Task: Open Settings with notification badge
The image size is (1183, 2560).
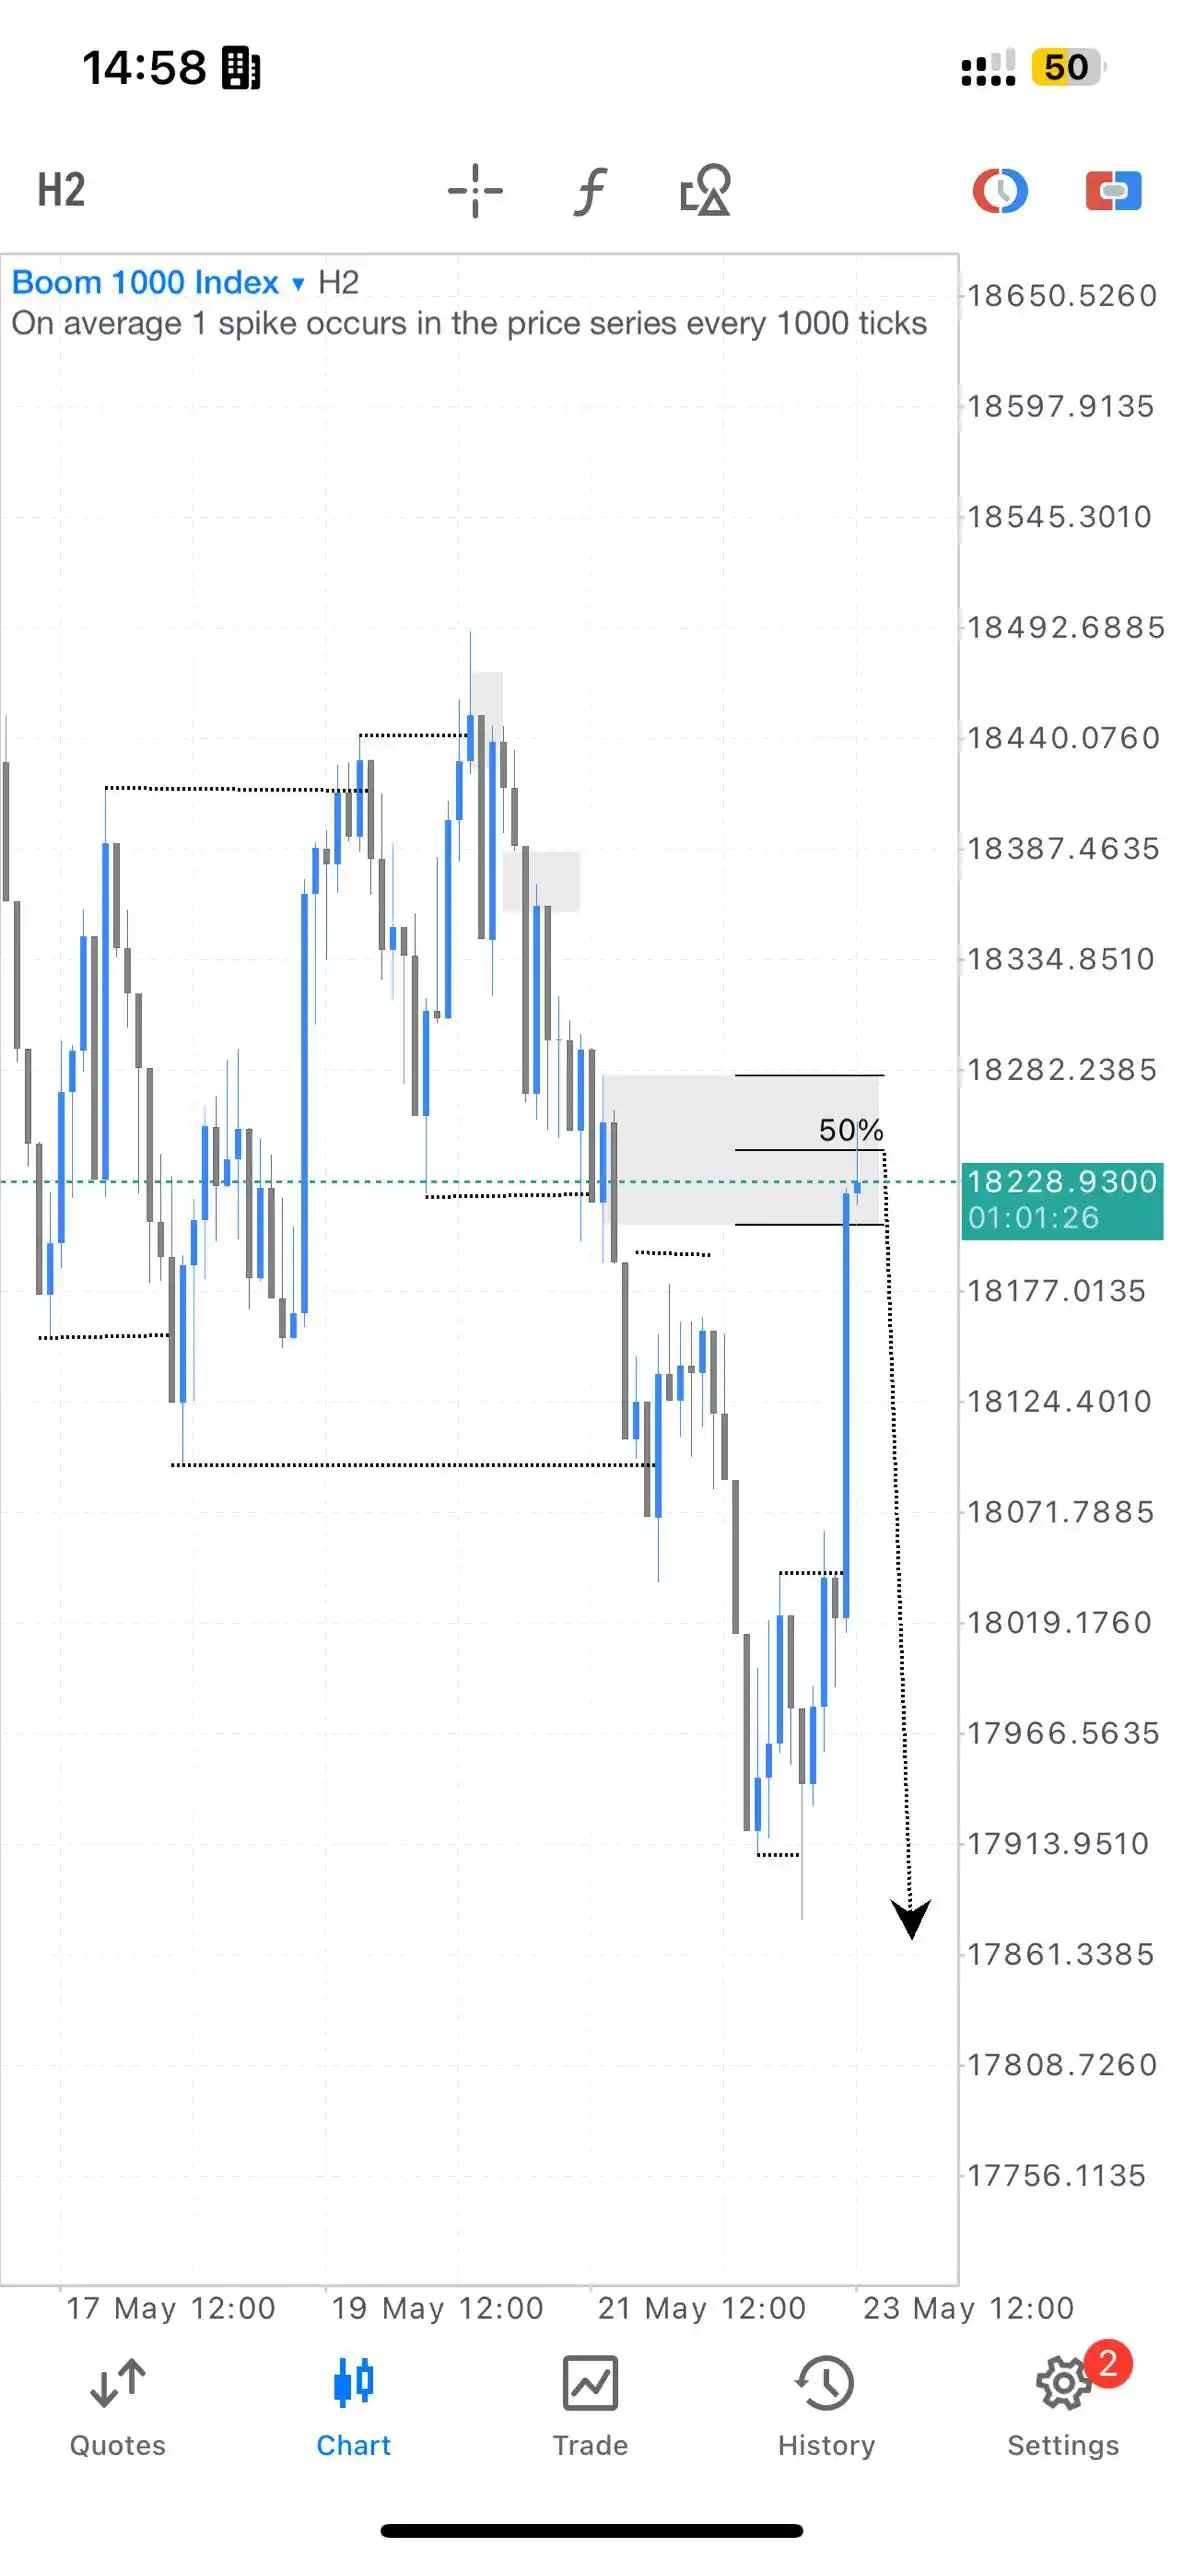Action: coord(1064,2402)
